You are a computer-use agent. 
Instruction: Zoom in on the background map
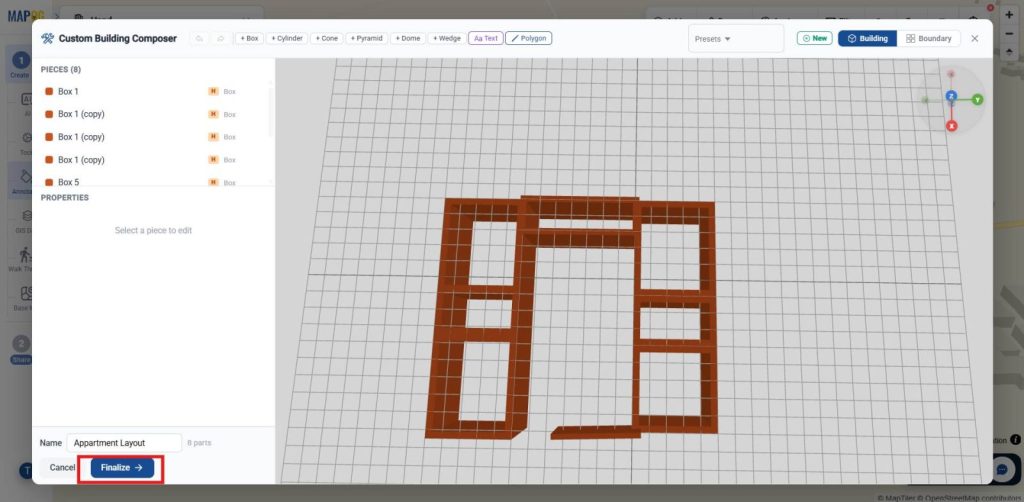pos(1009,14)
